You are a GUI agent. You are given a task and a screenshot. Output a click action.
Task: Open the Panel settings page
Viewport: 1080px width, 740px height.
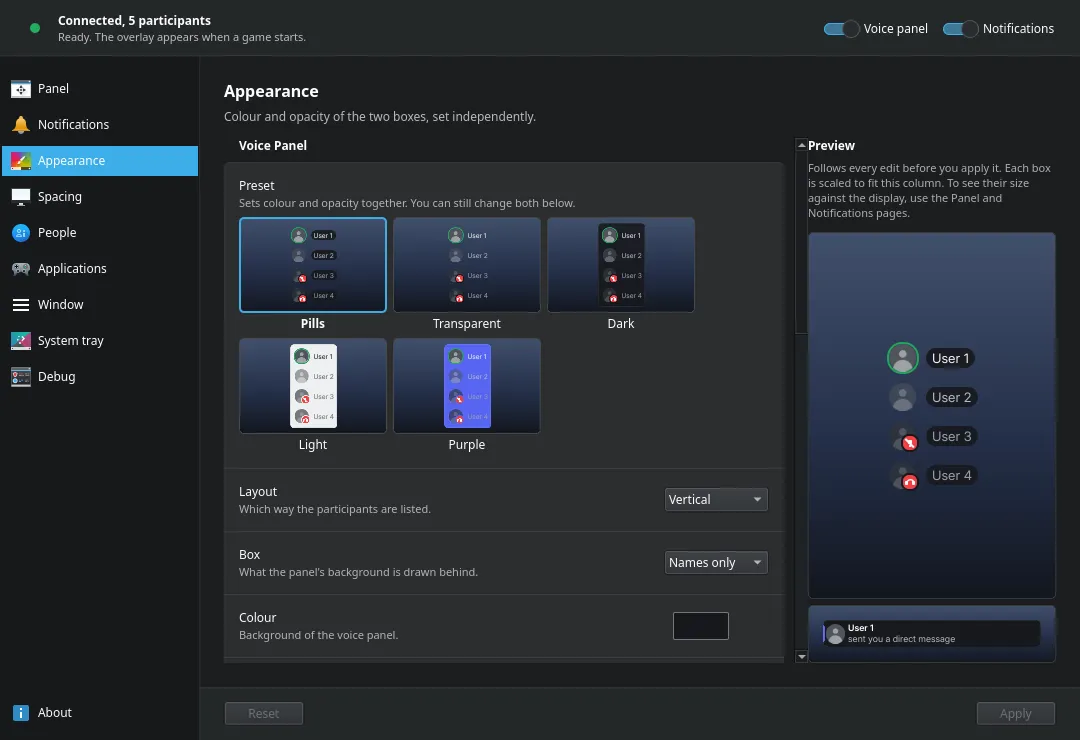[100, 89]
